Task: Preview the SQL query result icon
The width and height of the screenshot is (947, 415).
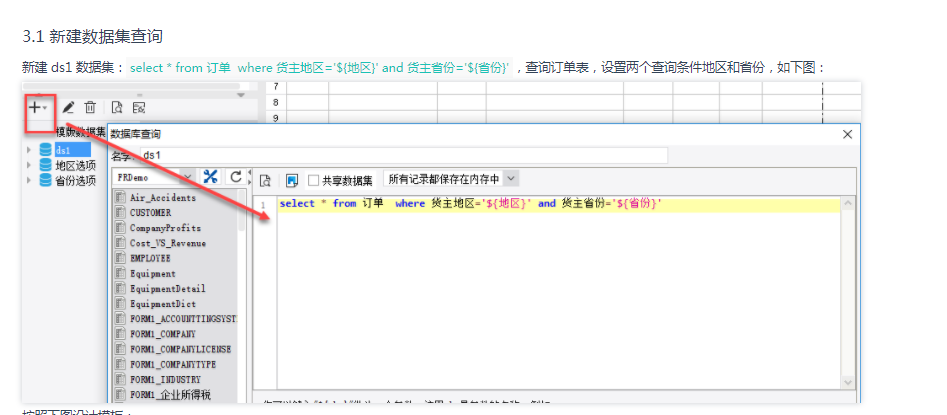Action: [x=265, y=180]
